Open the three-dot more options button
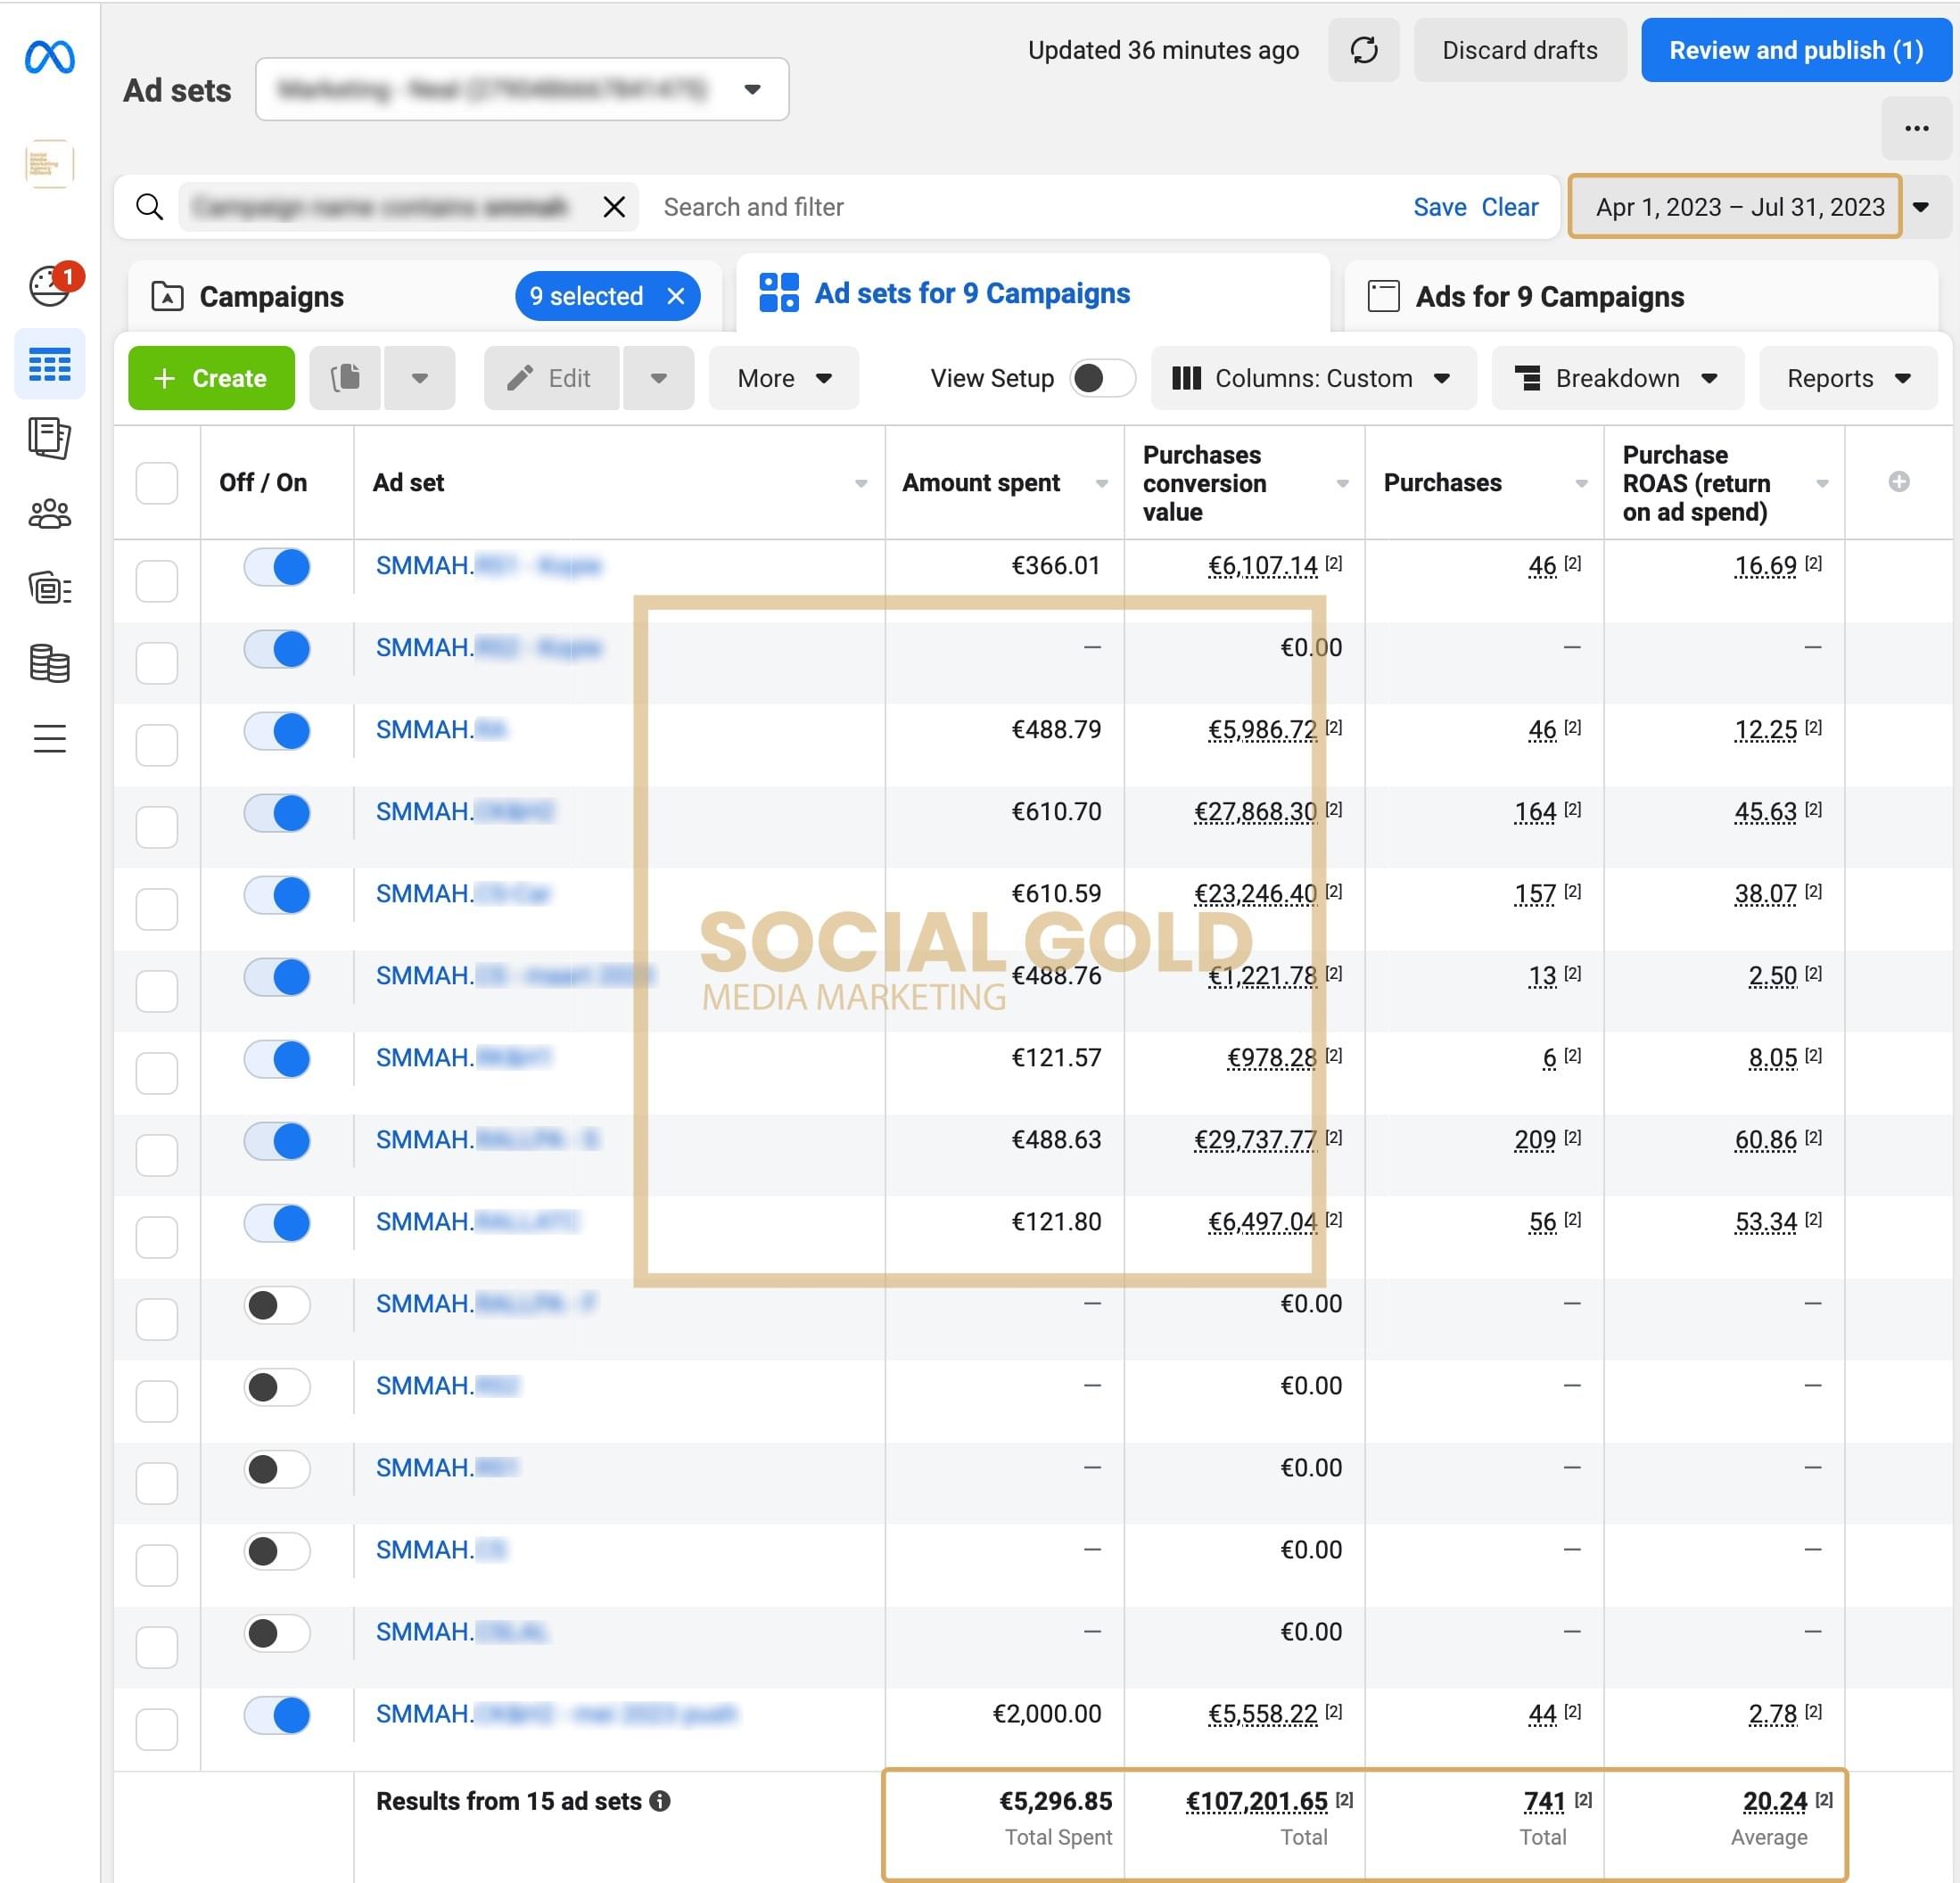This screenshot has height=1883, width=1960. click(1916, 128)
